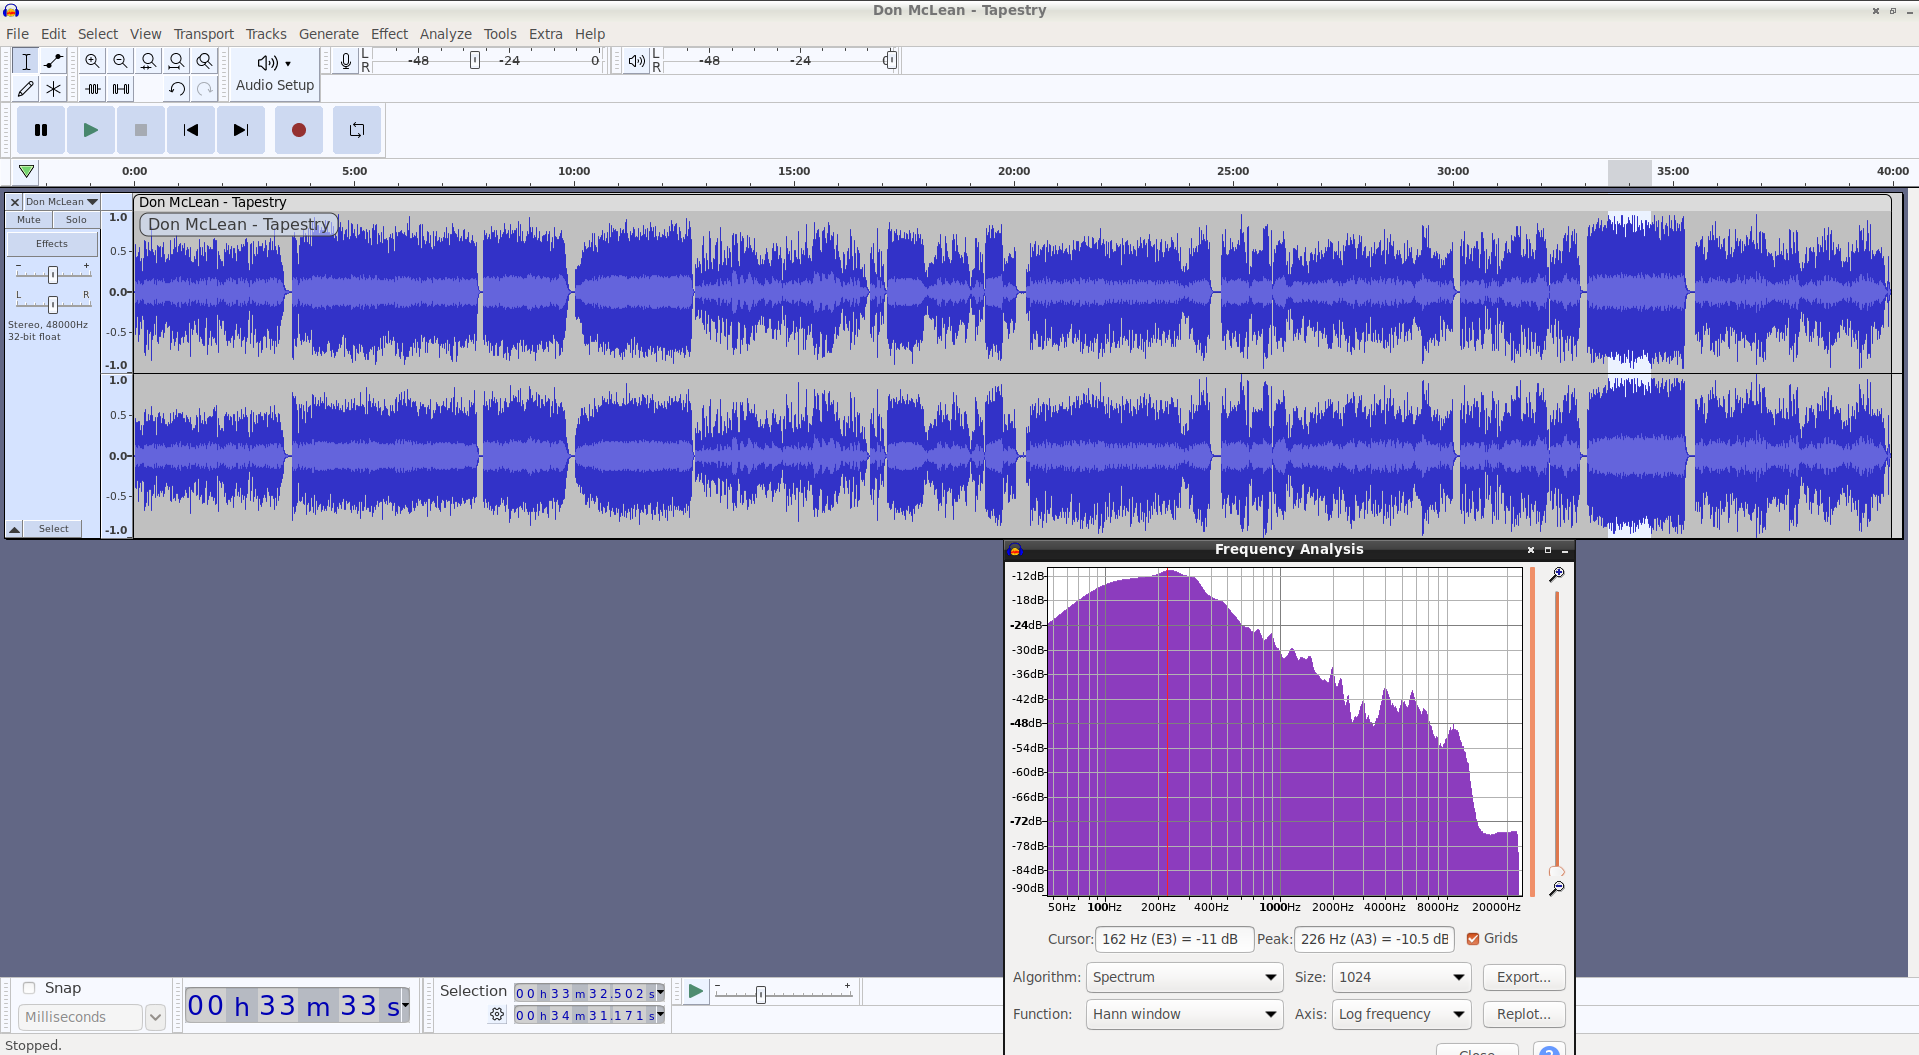The height and width of the screenshot is (1055, 1919).
Task: Click the Redo arrow
Action: coord(204,89)
